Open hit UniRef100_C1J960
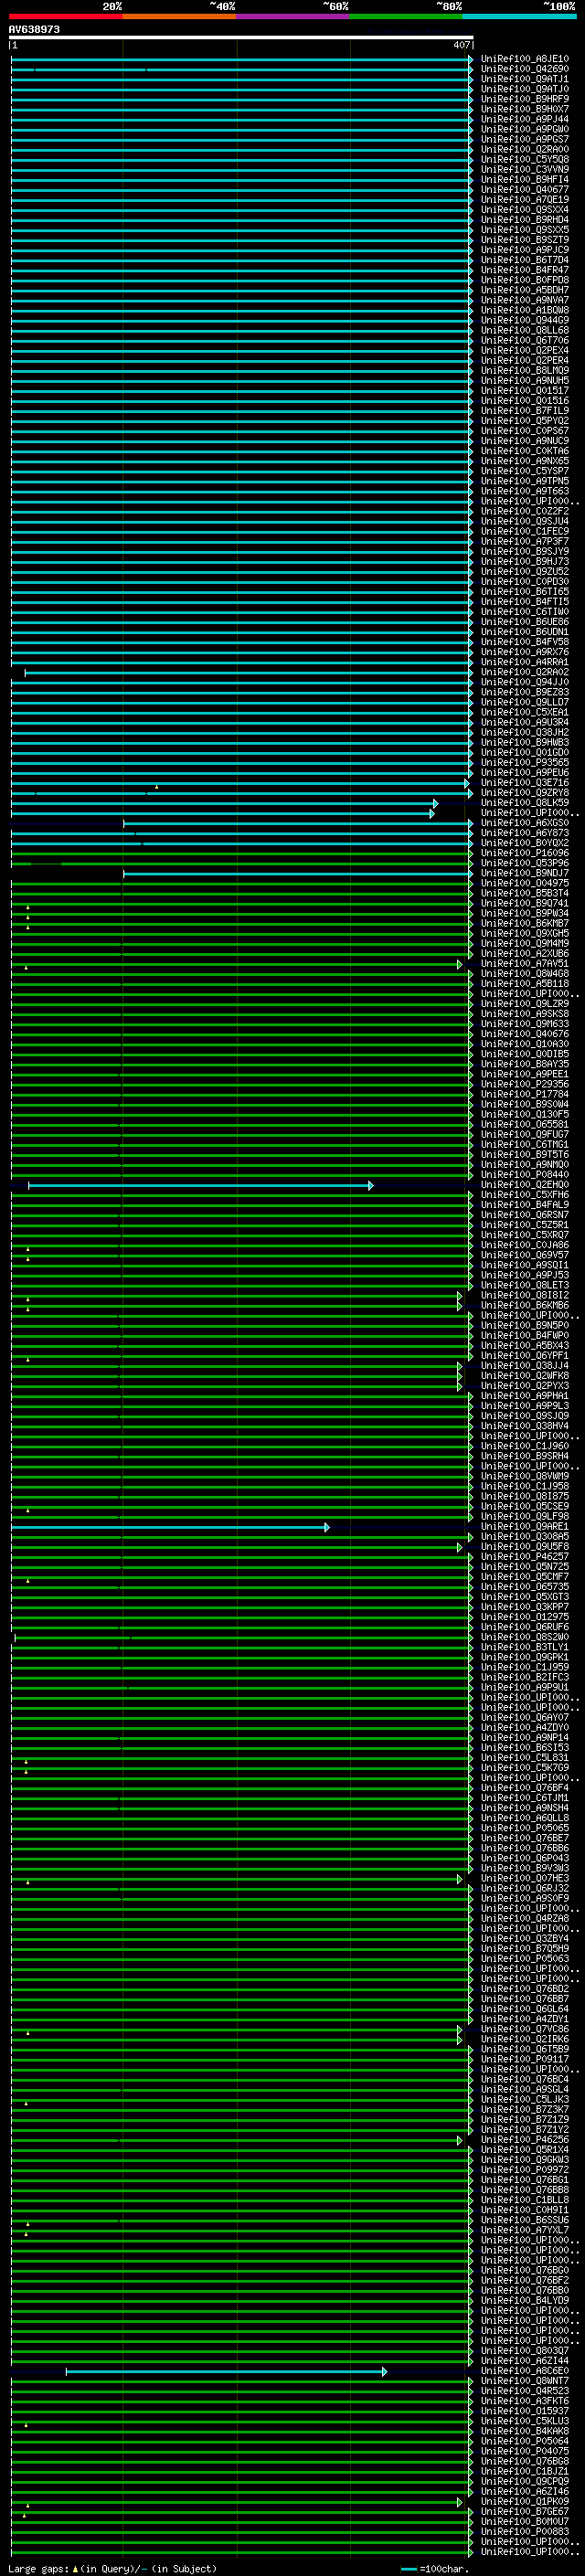 coord(525,1446)
